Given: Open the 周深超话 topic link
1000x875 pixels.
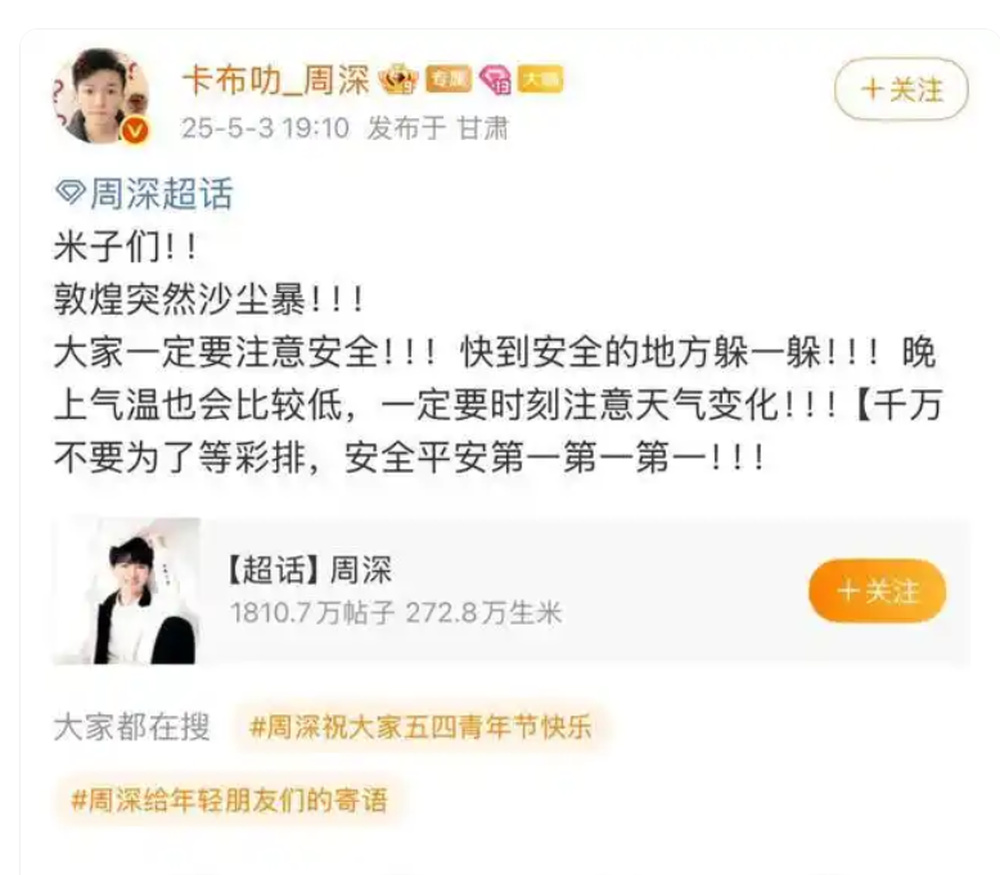Looking at the screenshot, I should coord(145,193).
